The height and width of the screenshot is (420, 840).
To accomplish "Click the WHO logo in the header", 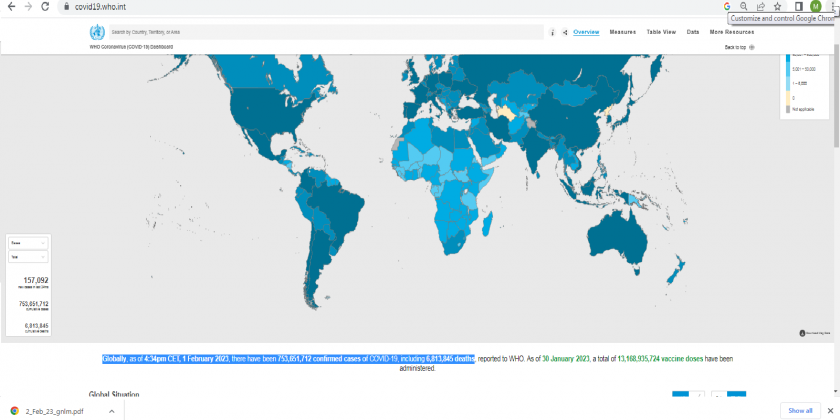I will tap(96, 32).
